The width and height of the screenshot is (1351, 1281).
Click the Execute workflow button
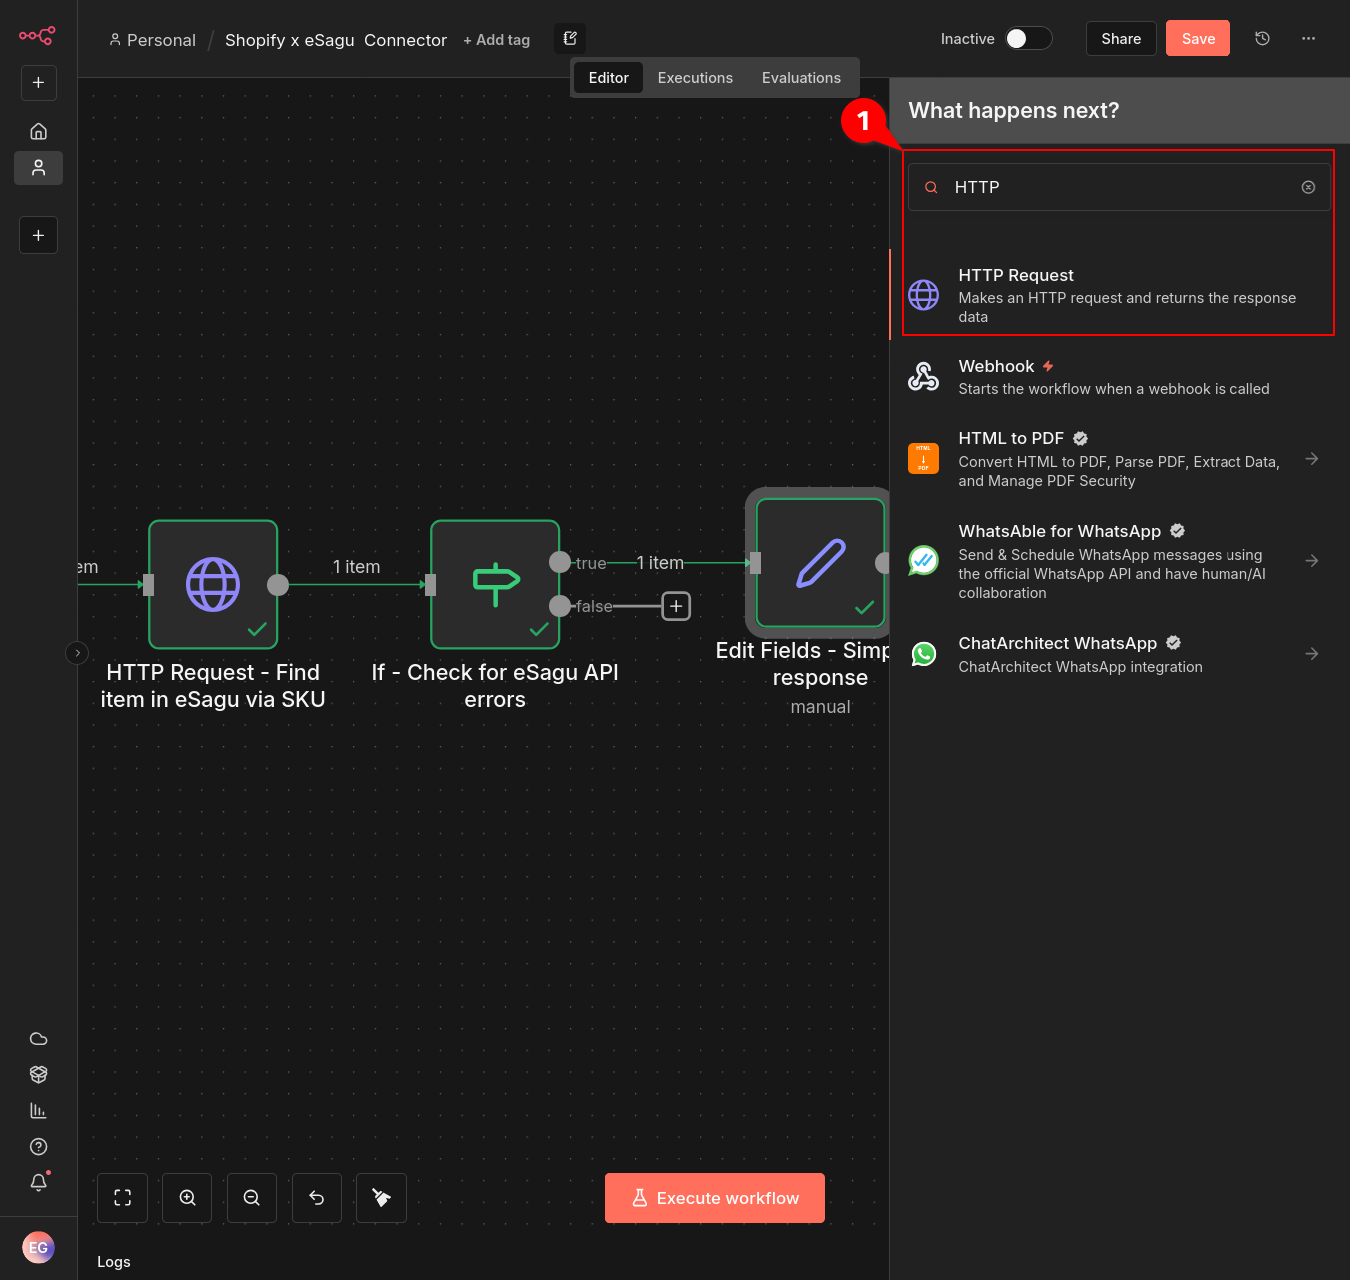tap(715, 1198)
